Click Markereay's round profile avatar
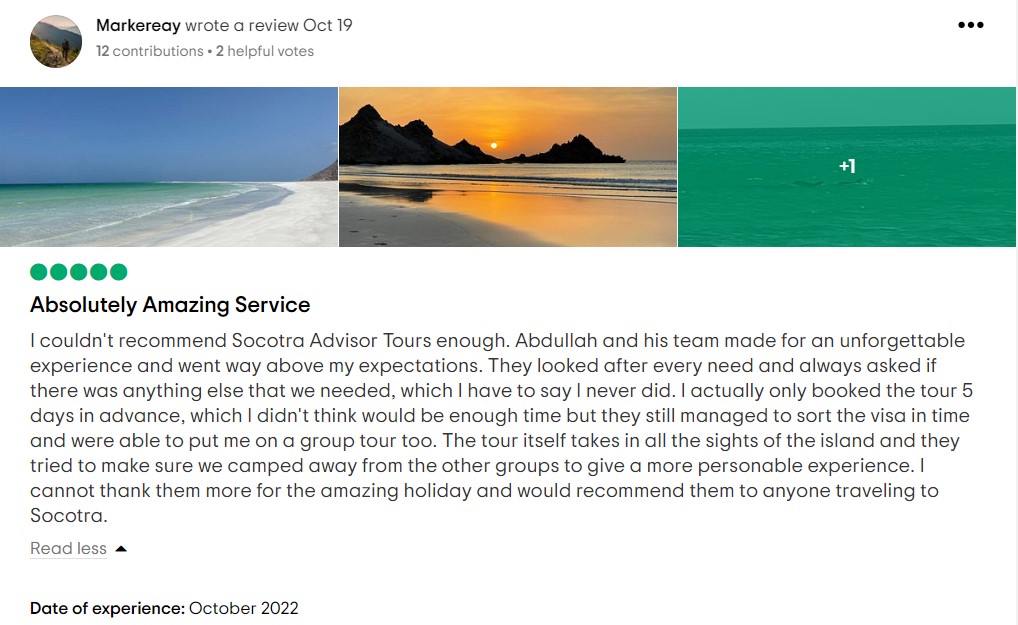Screen dimensions: 1018x625 coord(56,41)
